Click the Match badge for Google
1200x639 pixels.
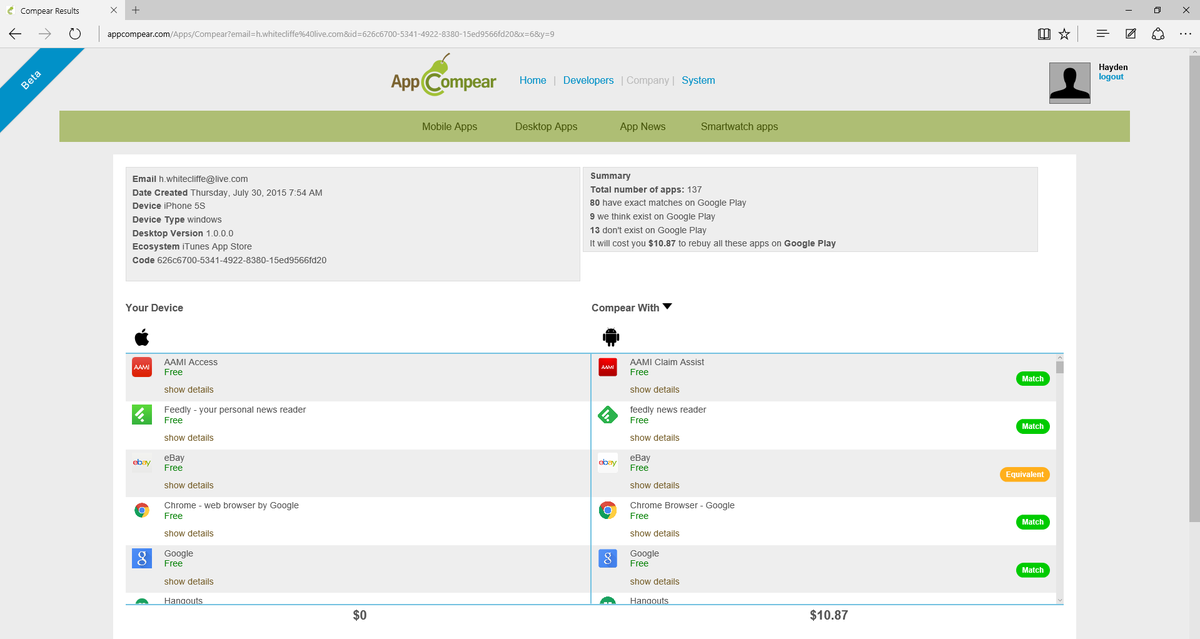[1033, 570]
